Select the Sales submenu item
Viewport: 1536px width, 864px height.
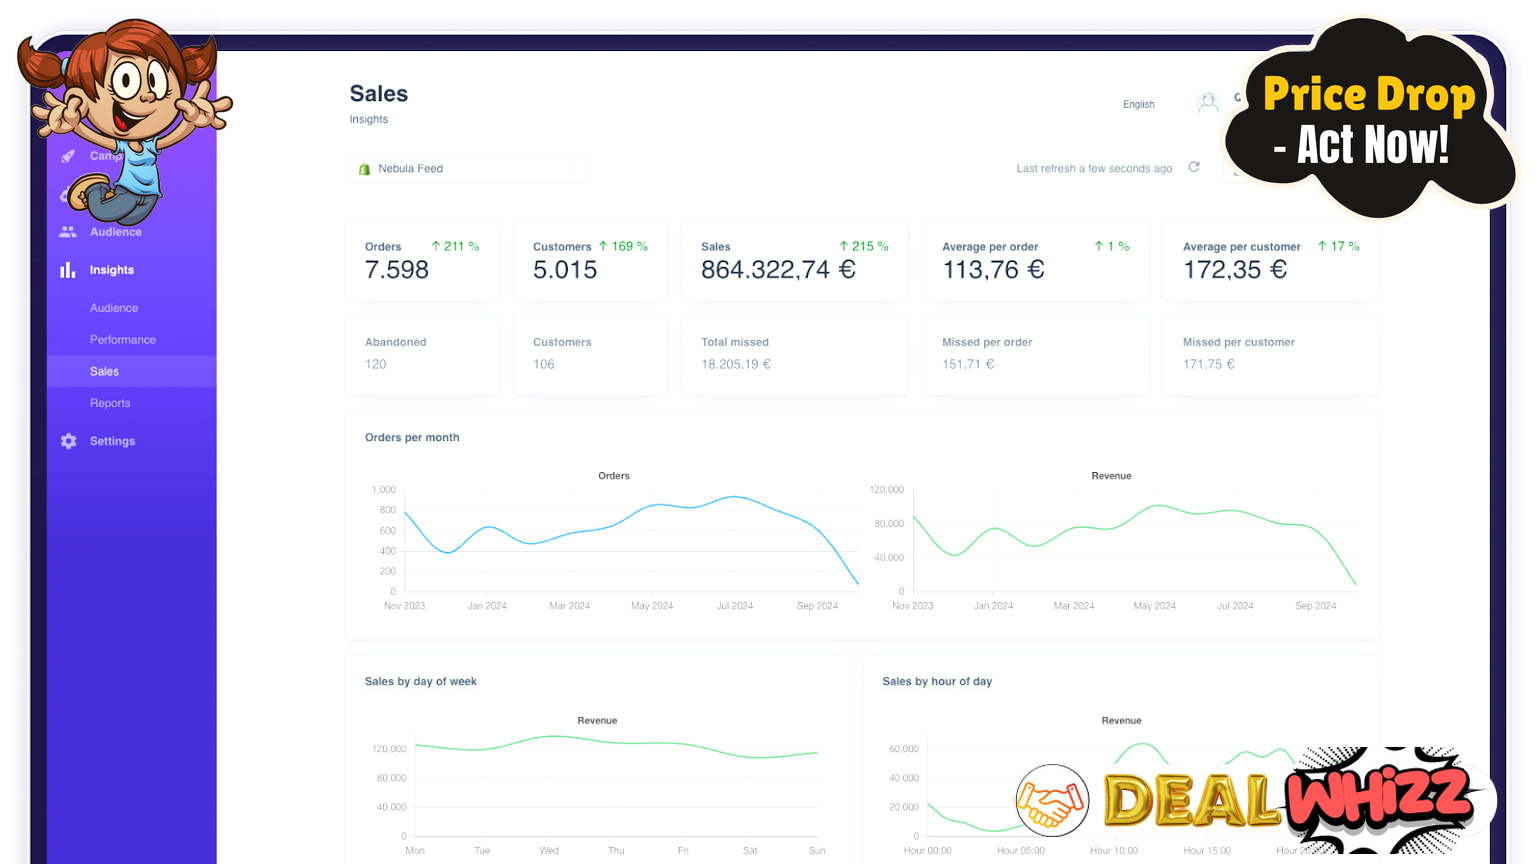131,371
